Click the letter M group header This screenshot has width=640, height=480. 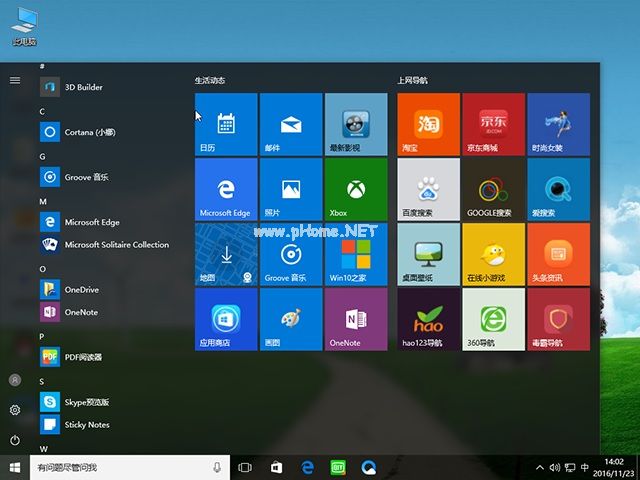point(43,201)
